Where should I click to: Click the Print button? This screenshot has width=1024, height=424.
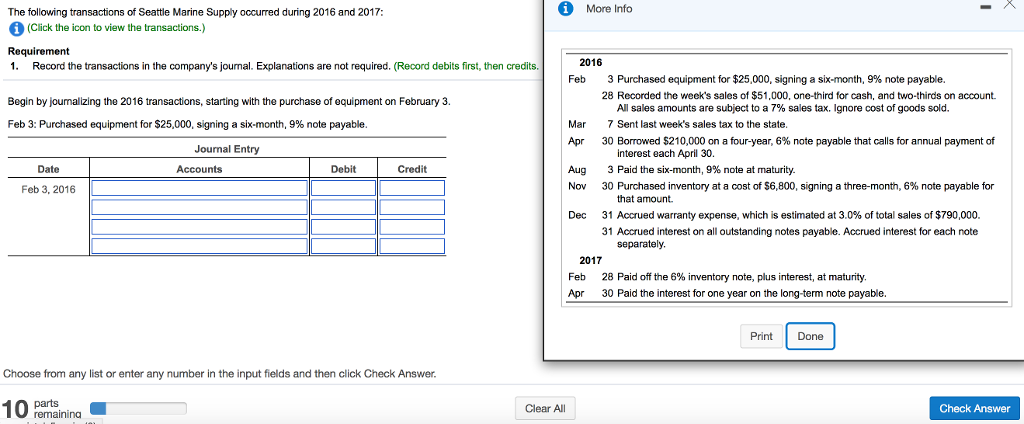(x=761, y=336)
